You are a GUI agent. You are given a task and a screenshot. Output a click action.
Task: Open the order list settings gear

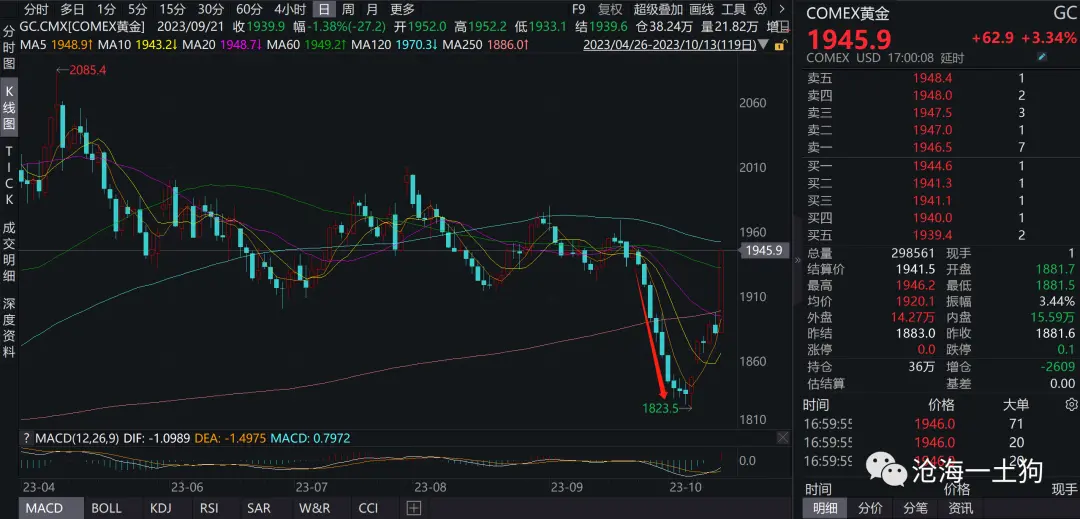1070,405
